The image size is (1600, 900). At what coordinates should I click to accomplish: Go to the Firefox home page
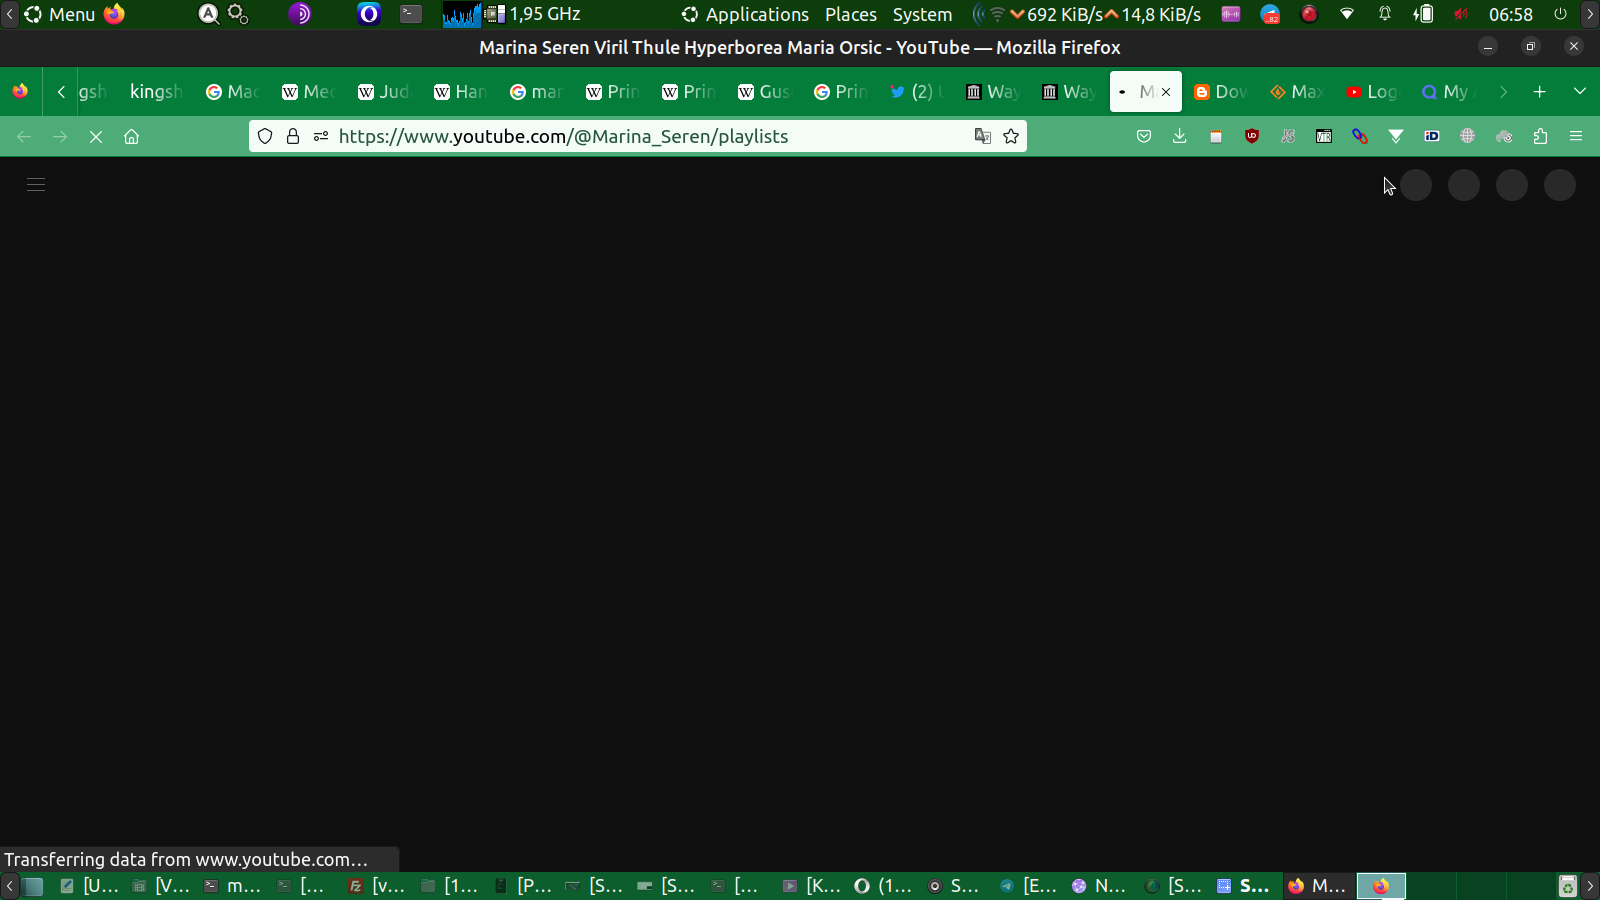pyautogui.click(x=131, y=136)
